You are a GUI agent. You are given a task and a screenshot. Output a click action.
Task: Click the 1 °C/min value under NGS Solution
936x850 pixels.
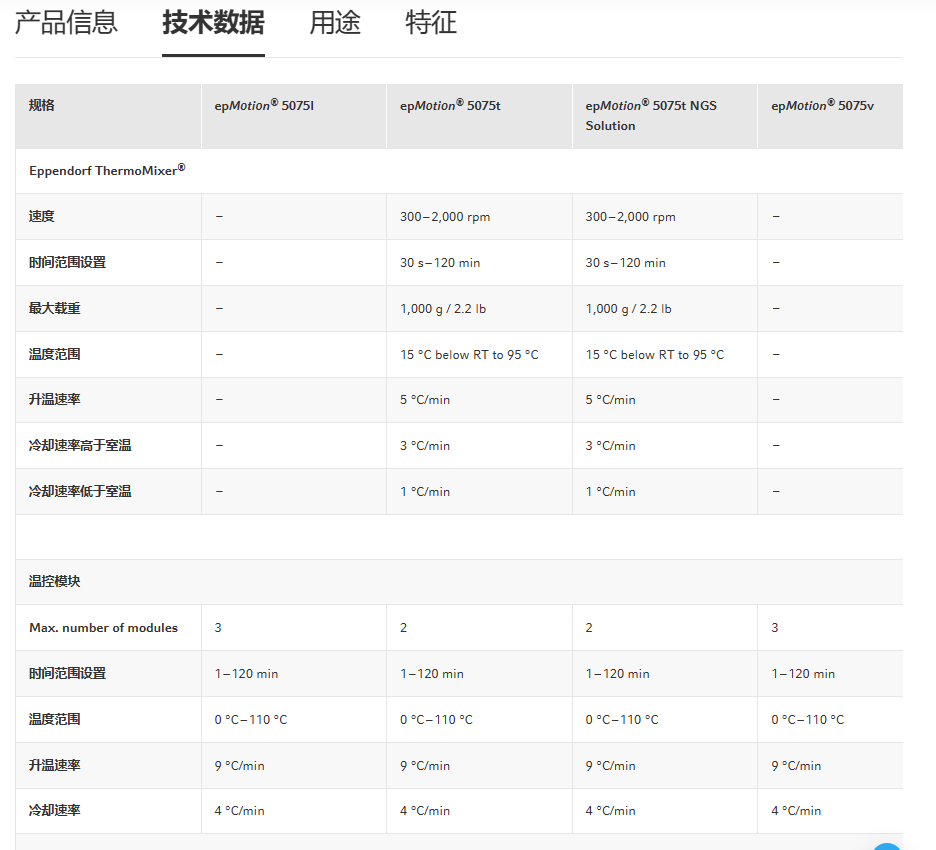point(611,492)
